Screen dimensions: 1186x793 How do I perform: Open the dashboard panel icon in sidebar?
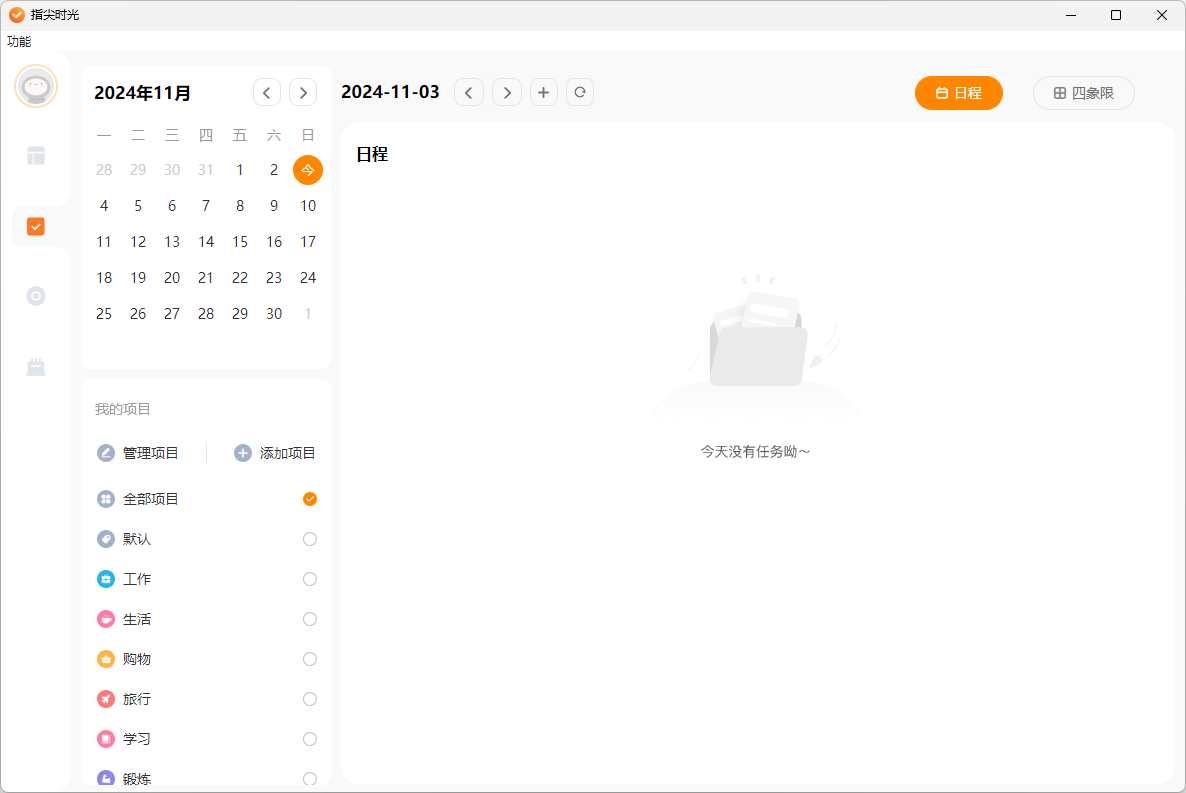tap(36, 156)
